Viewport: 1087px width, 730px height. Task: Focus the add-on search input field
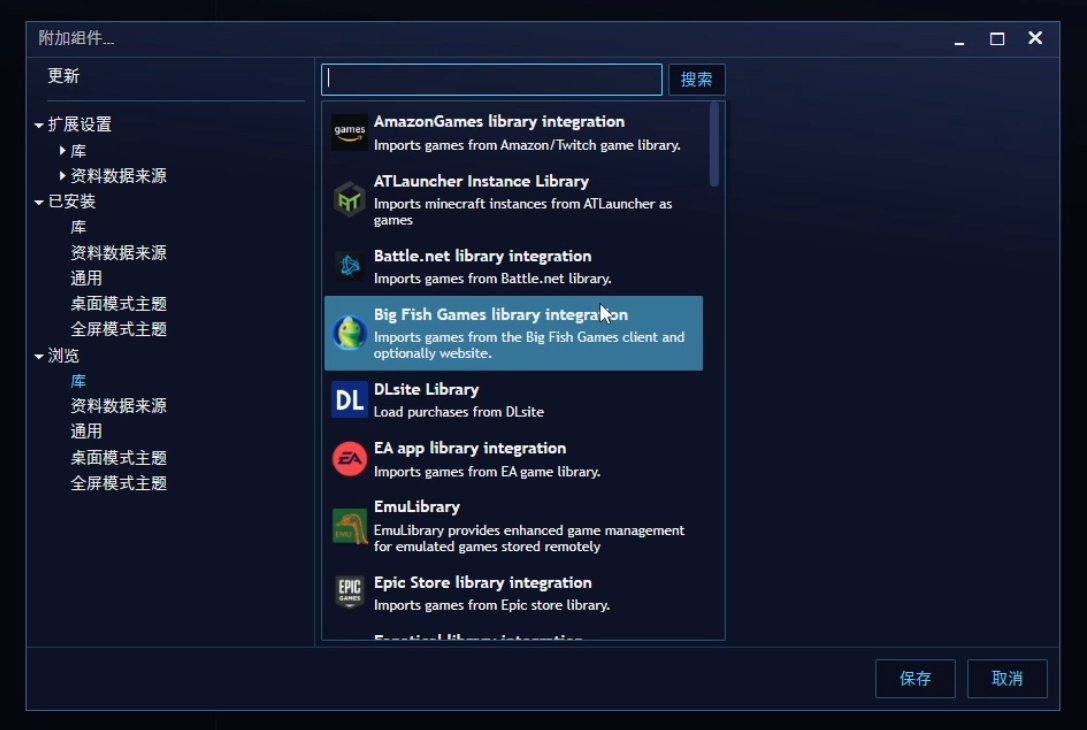(492, 80)
